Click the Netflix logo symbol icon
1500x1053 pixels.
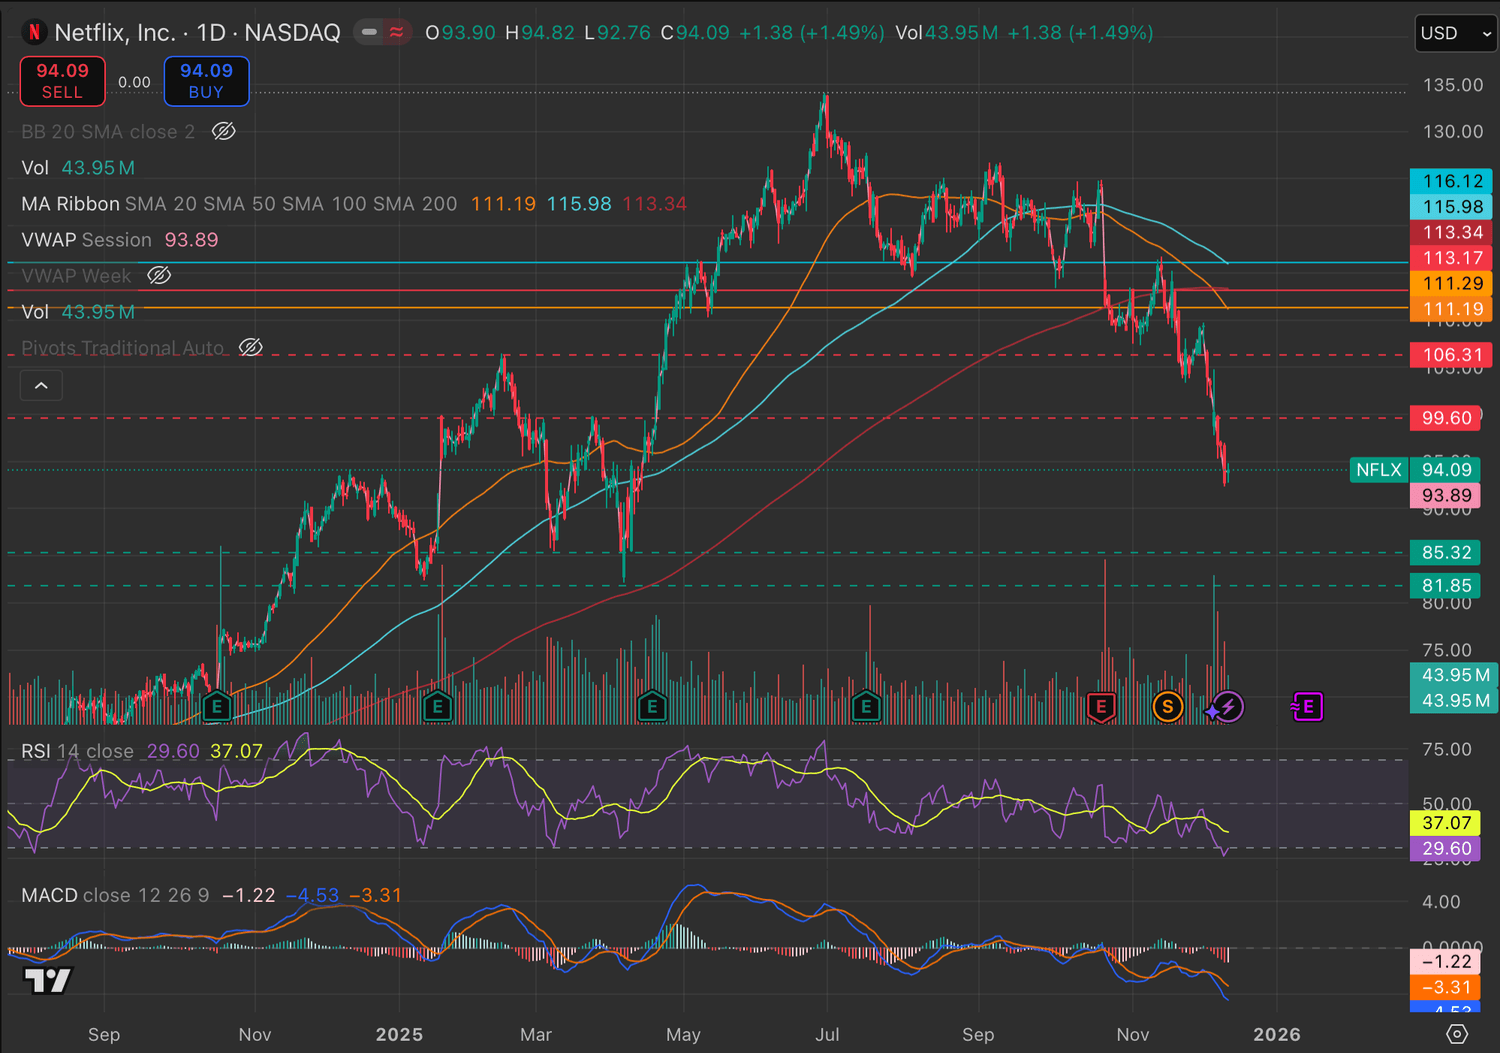35,32
